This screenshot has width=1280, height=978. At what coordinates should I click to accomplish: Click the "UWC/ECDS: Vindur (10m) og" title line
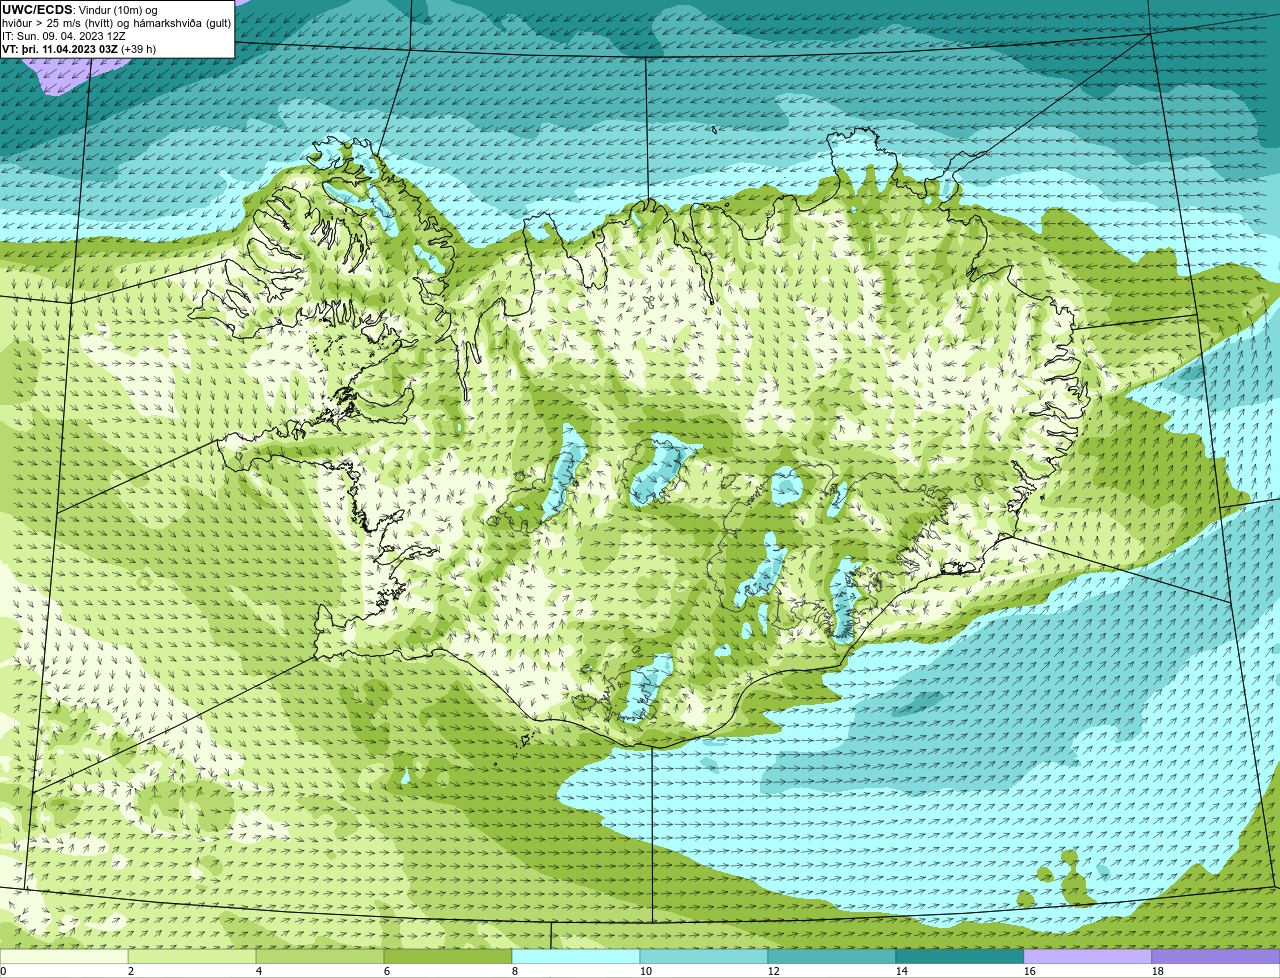[80, 10]
